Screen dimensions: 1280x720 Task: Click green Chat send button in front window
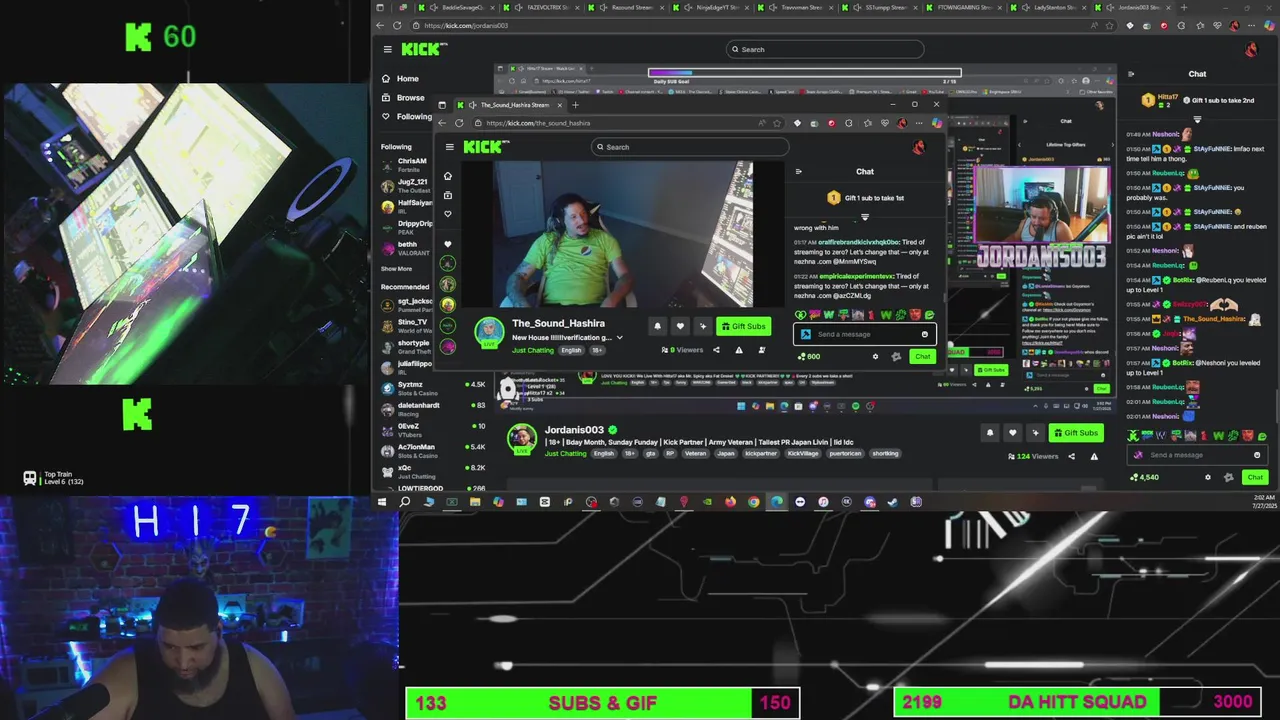[x=922, y=356]
